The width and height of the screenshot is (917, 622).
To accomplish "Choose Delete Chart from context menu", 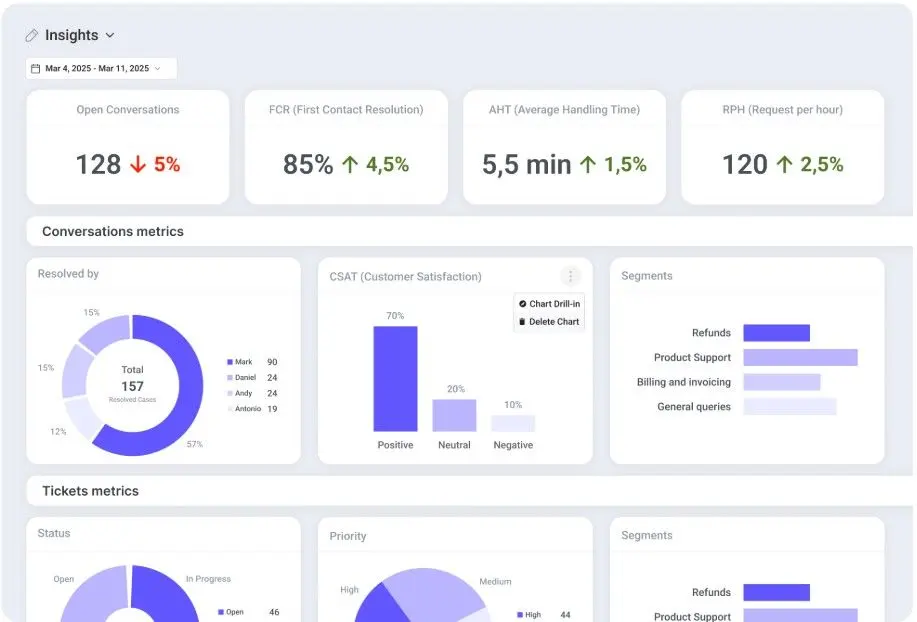I will [x=549, y=322].
